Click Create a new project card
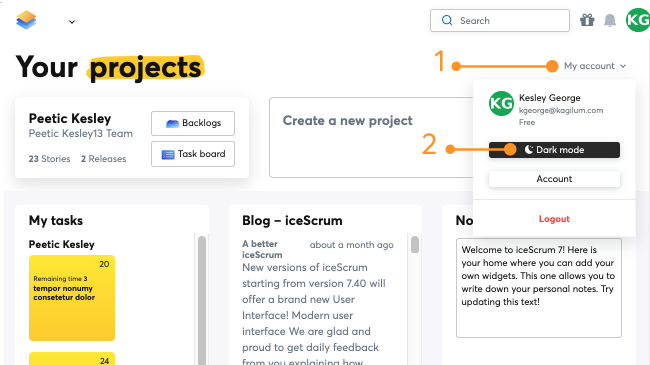 371,137
